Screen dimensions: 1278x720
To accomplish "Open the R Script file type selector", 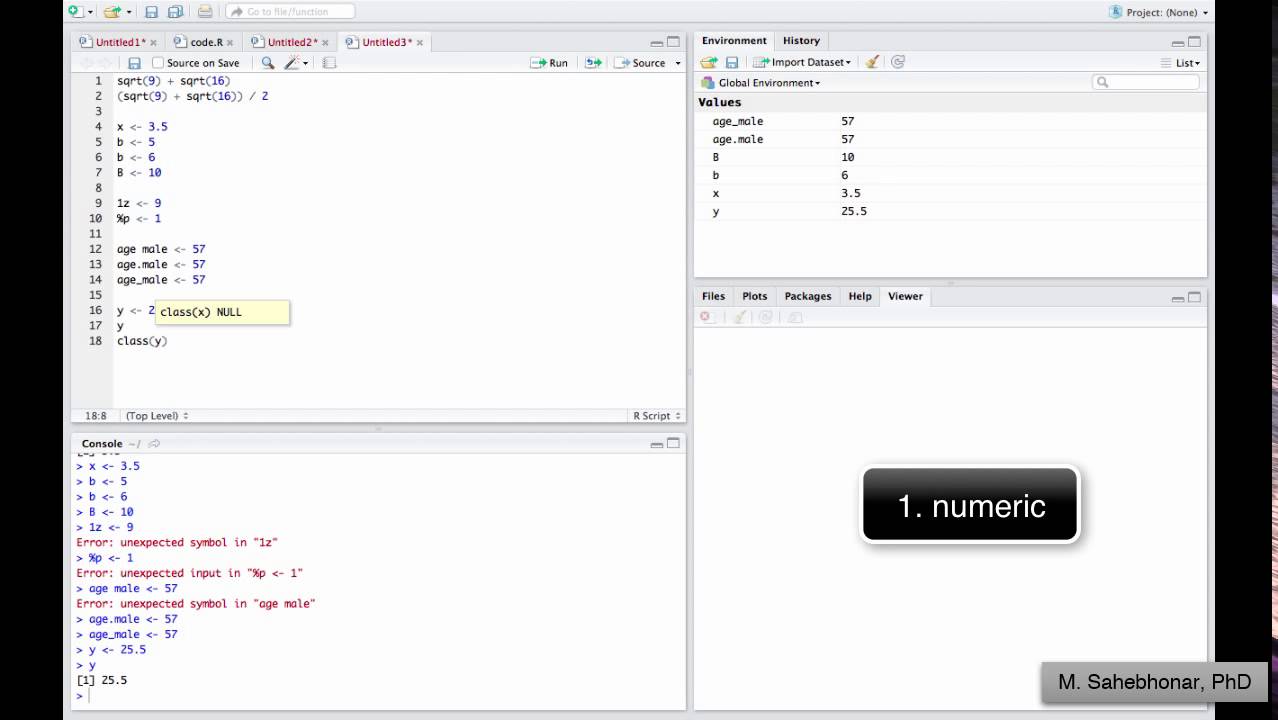I will coord(656,416).
